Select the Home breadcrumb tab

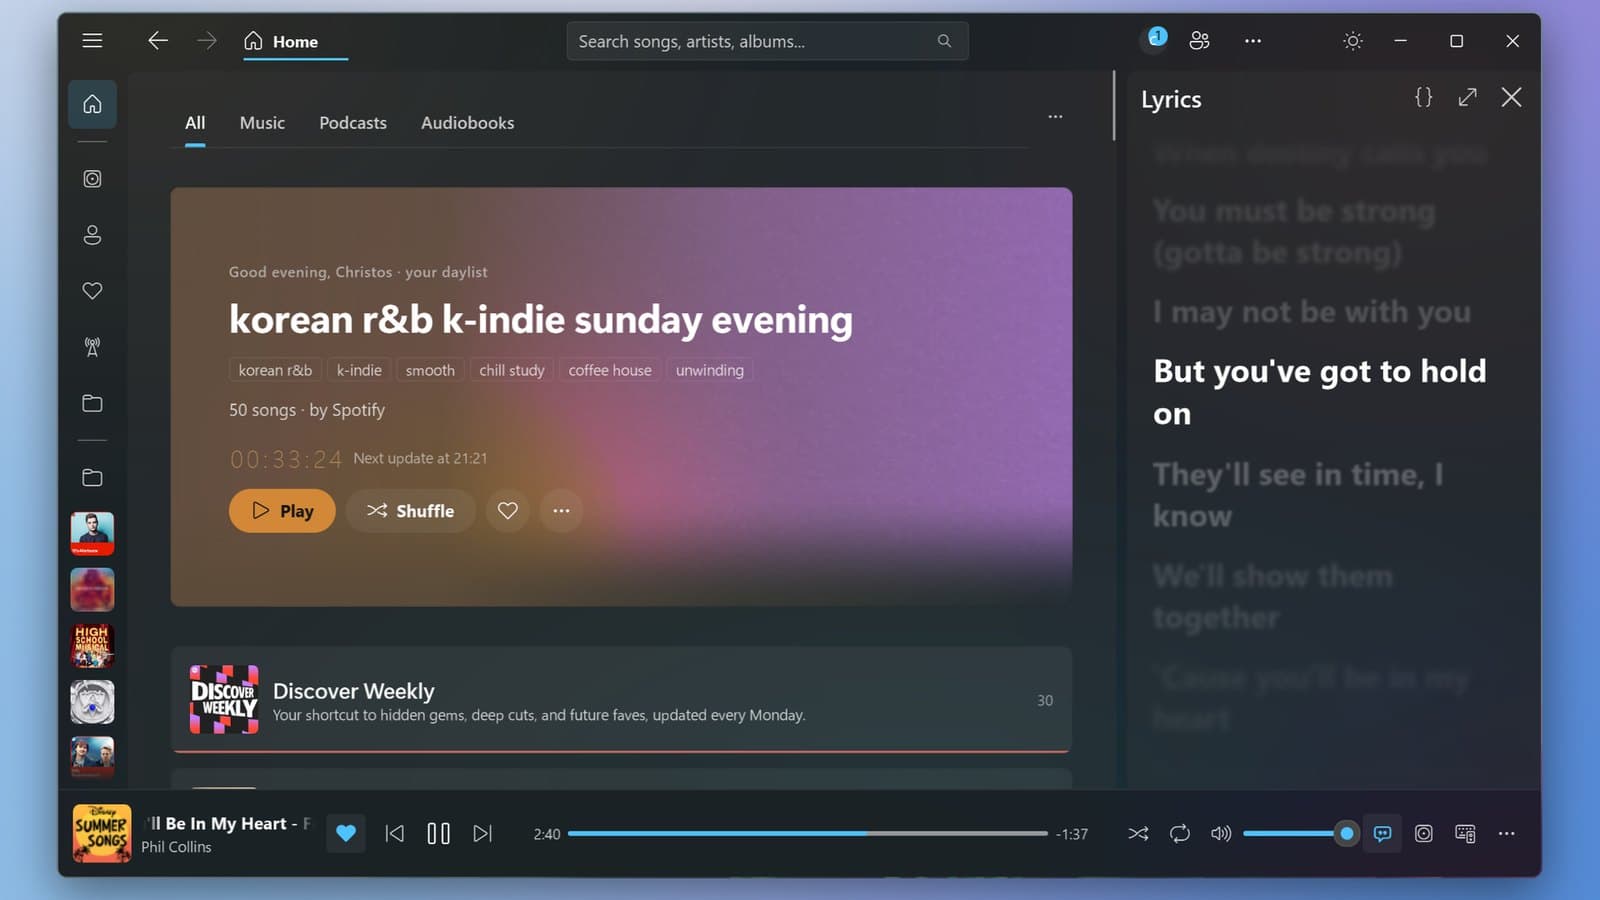pyautogui.click(x=295, y=41)
